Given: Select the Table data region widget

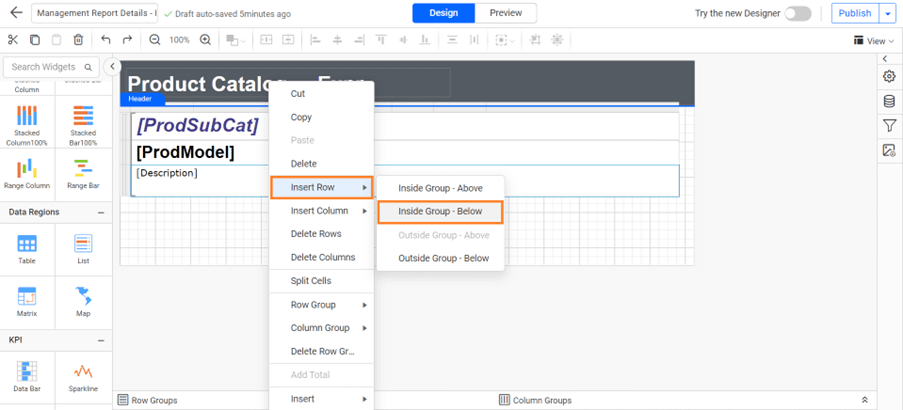Looking at the screenshot, I should (27, 249).
